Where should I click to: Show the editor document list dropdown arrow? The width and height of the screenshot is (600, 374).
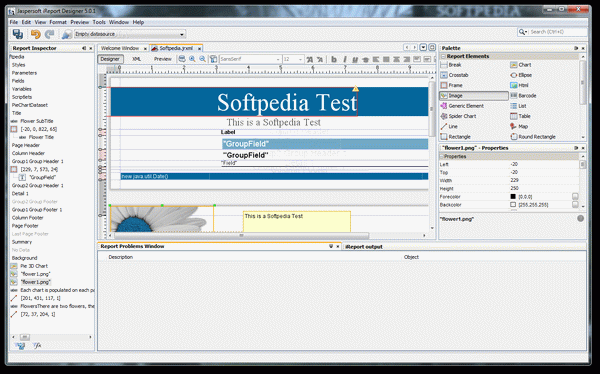(423, 47)
